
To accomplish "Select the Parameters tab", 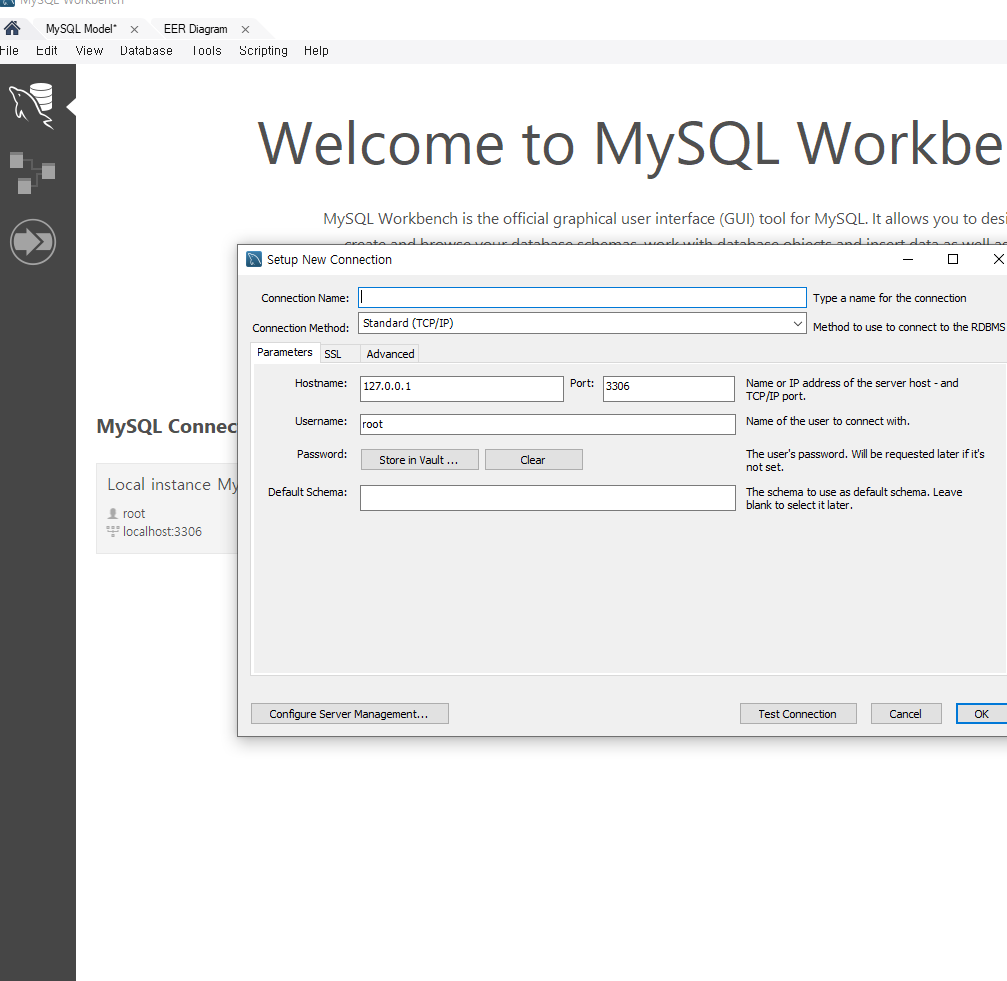I will point(285,352).
